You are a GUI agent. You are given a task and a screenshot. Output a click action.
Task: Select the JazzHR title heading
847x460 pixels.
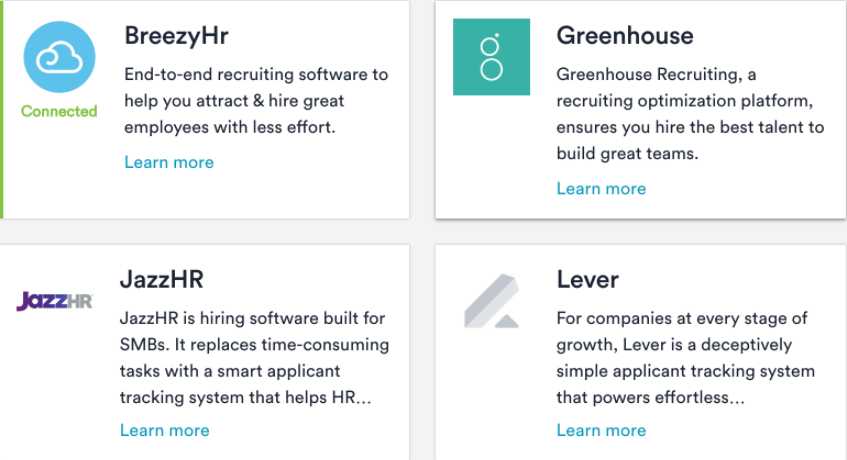162,280
